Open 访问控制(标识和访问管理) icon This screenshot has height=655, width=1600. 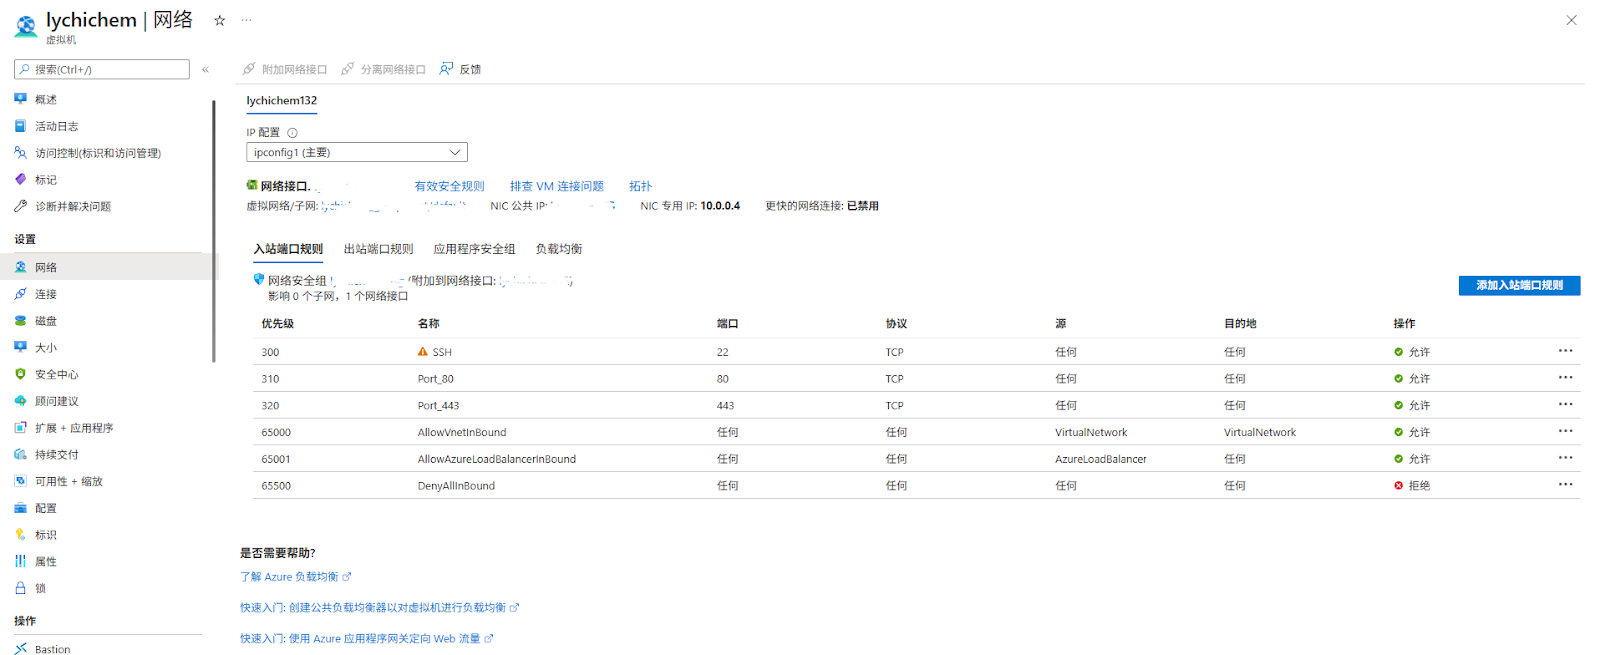point(20,153)
